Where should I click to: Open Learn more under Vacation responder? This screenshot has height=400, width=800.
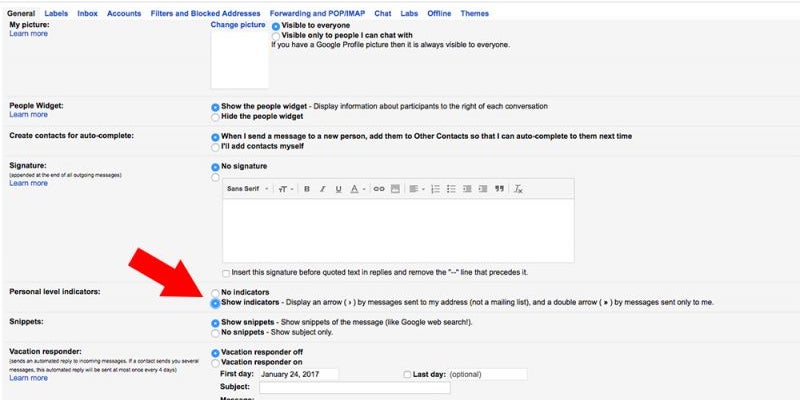(x=29, y=378)
